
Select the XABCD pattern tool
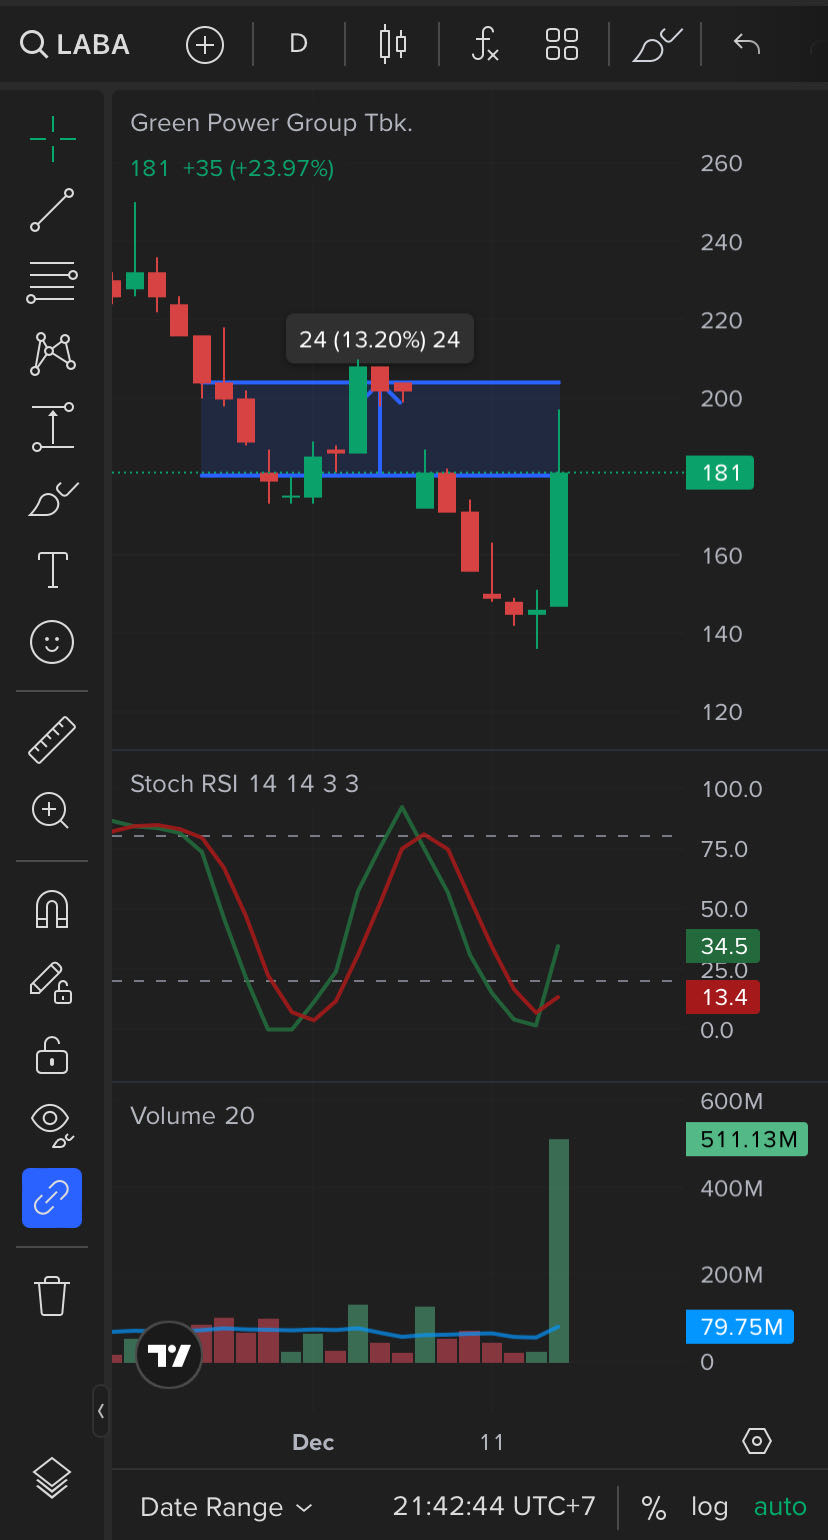52,354
